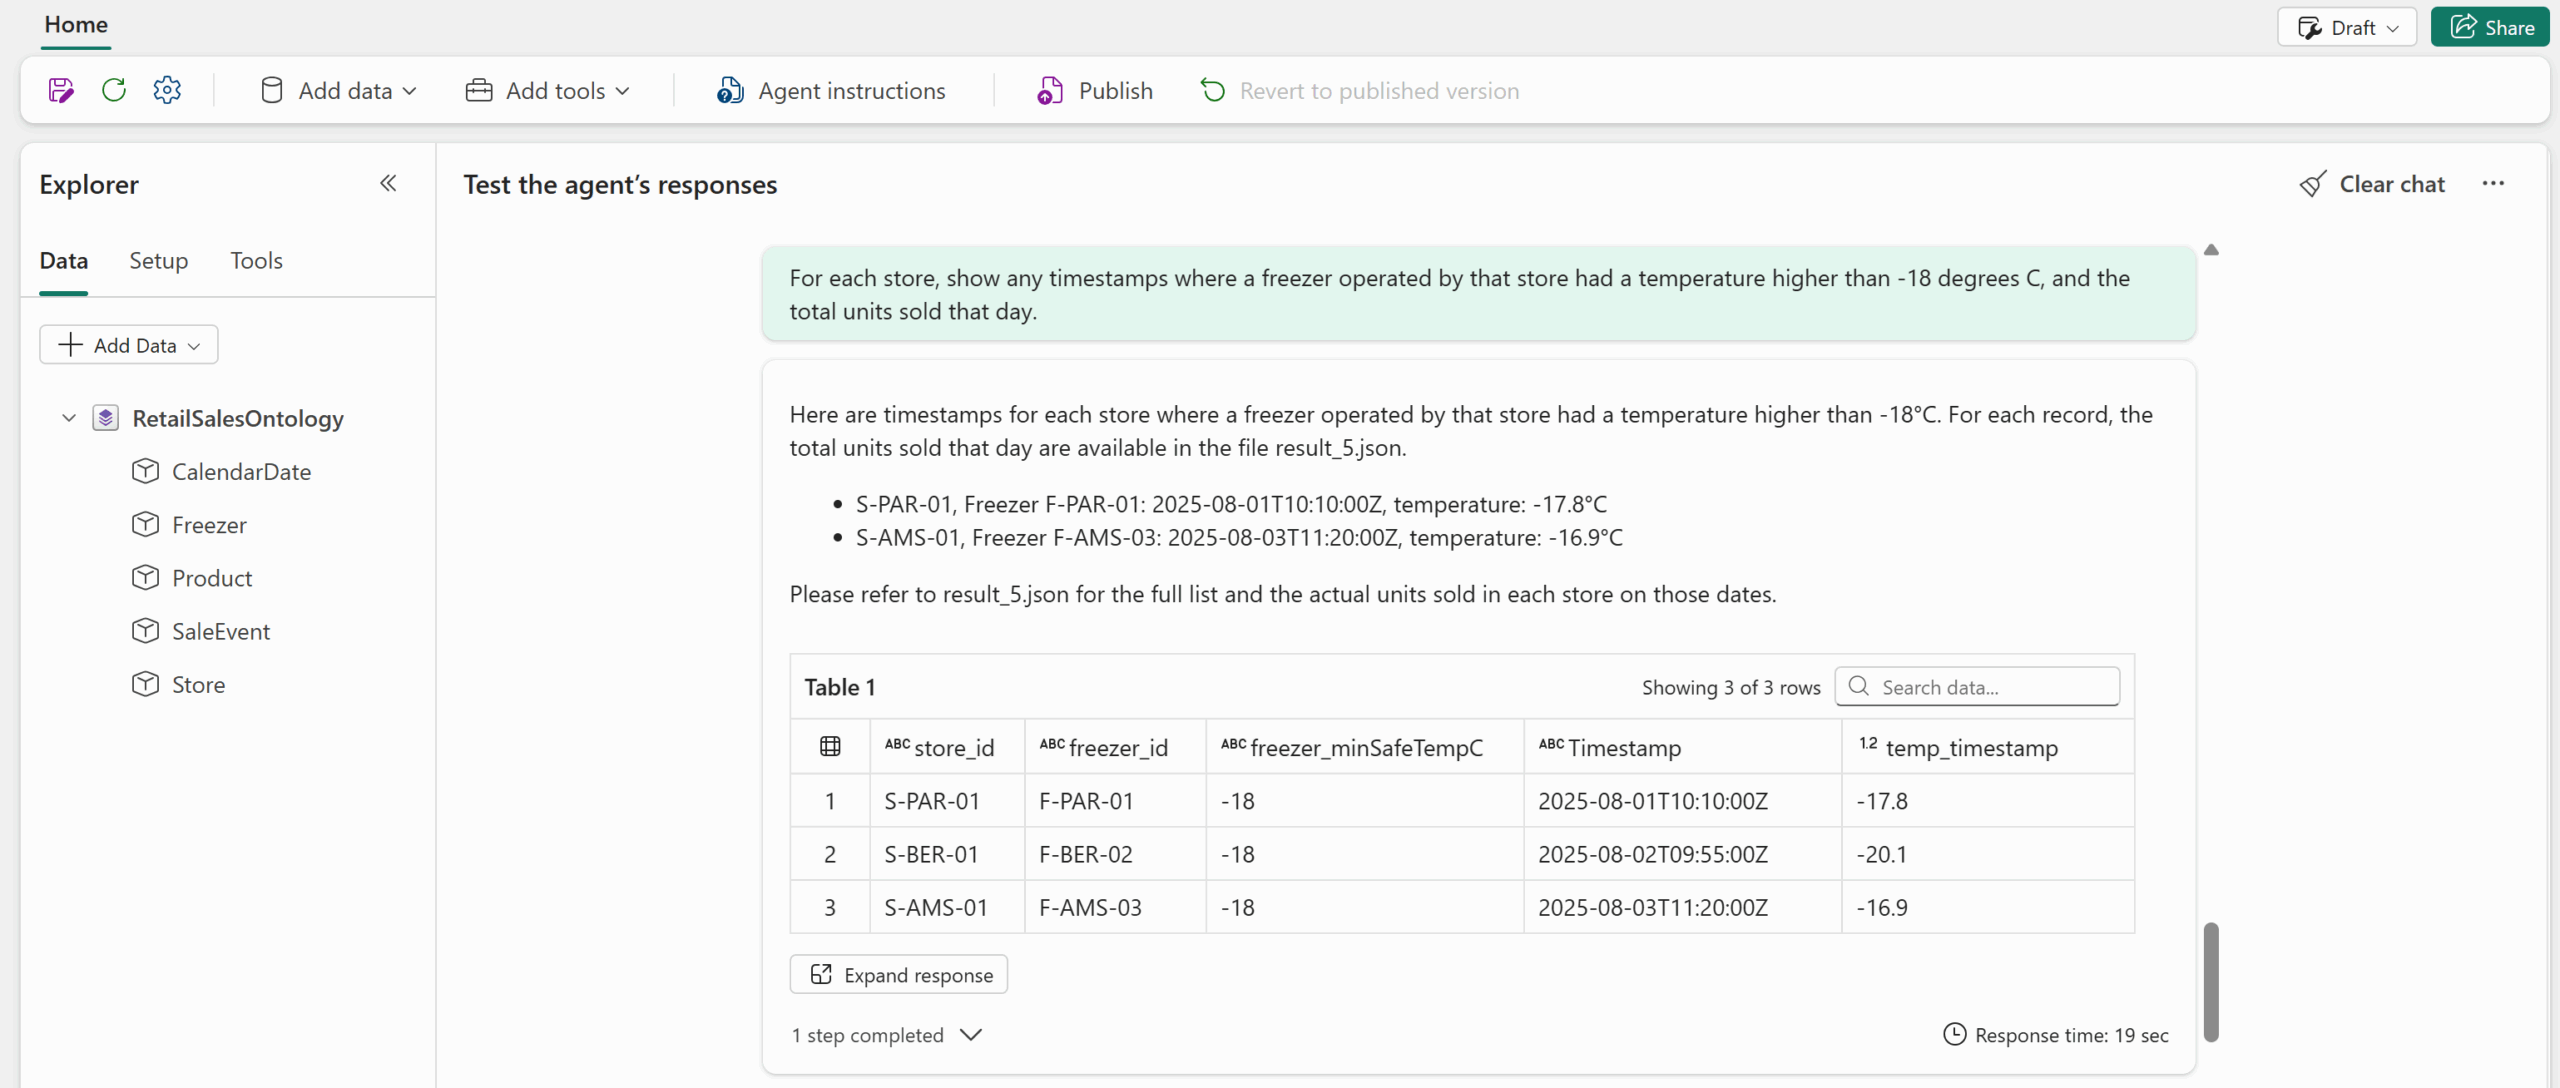Viewport: 2560px width, 1088px height.
Task: Switch to the Tools tab
Action: 256,261
